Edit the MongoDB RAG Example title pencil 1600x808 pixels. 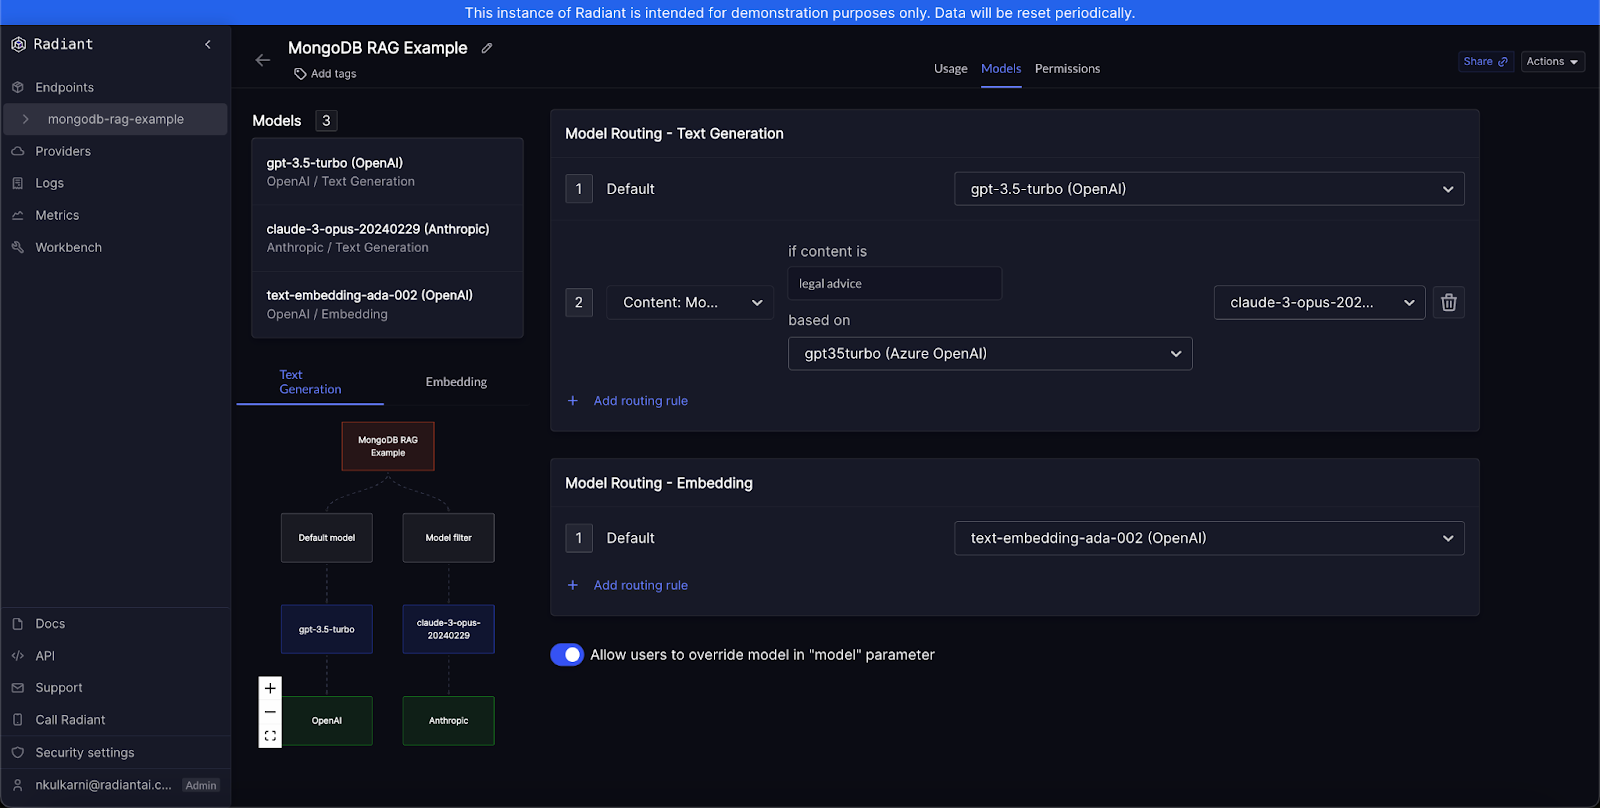pos(487,48)
